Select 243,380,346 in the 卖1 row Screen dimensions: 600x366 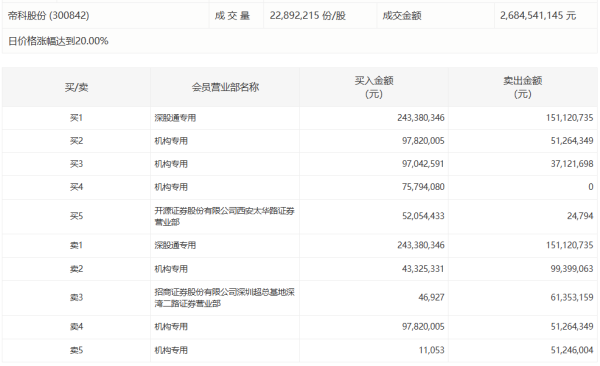421,245
